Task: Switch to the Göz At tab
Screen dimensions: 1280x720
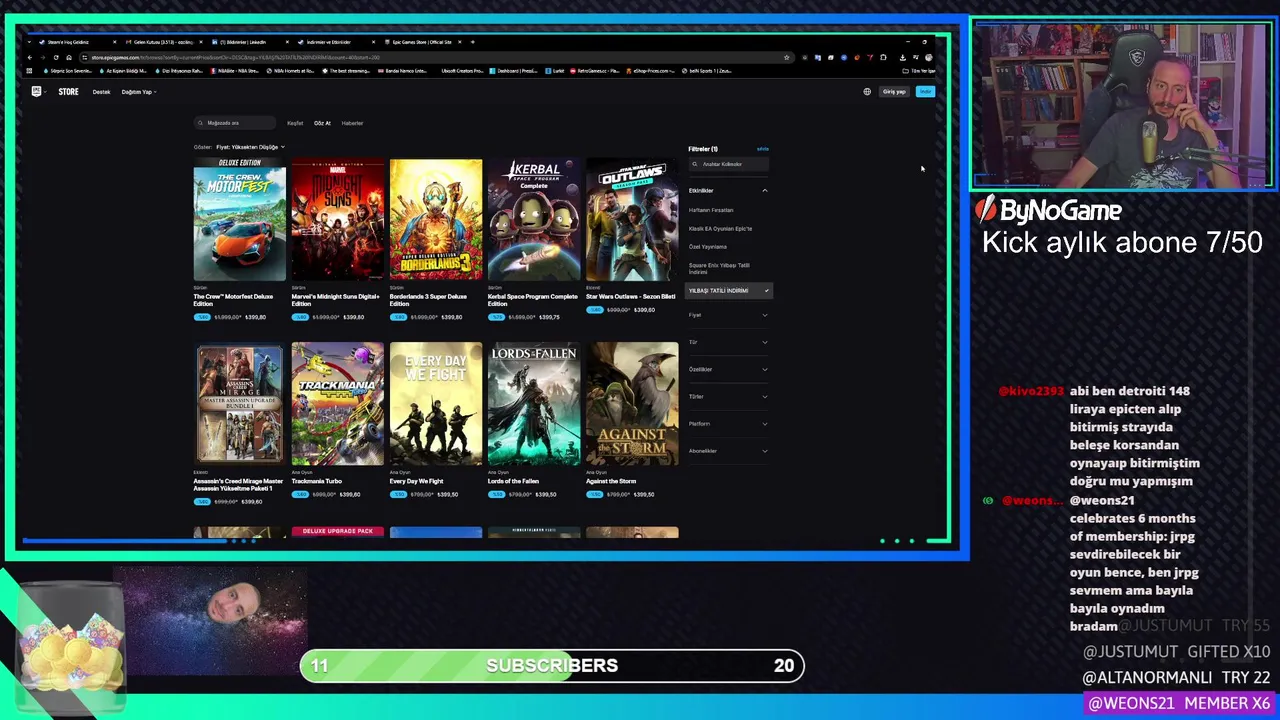Action: 322,123
